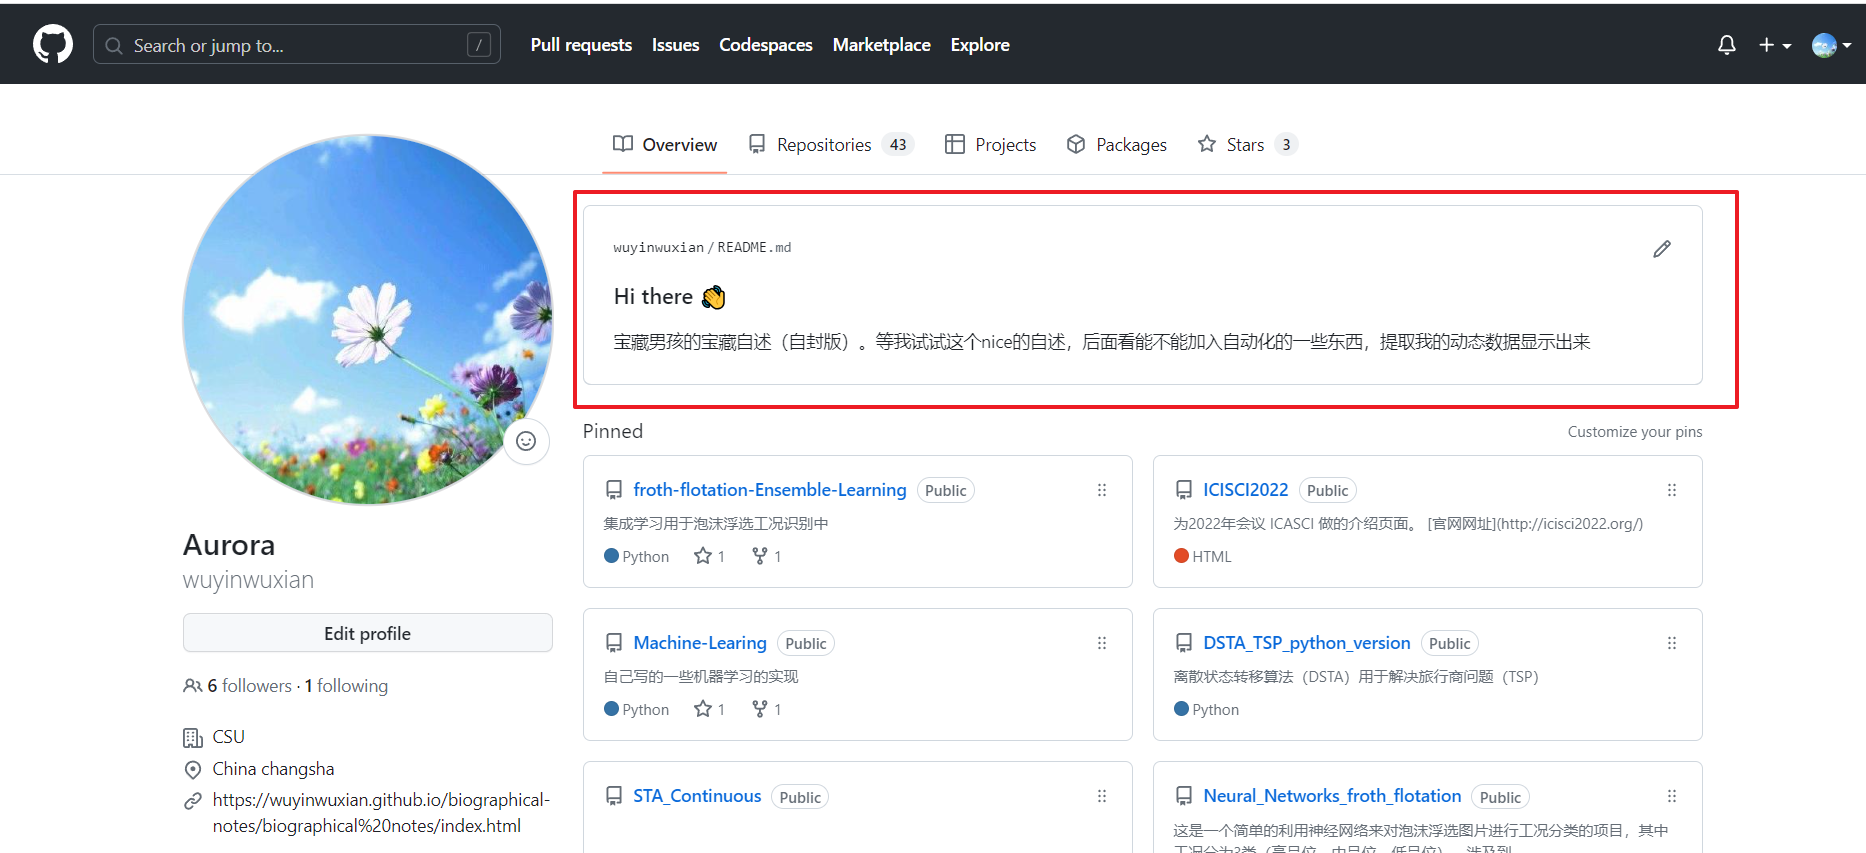Grab the drag handle on froth-flotation-Ensemble-Learning card
Screen dimensions: 1866x853
1101,490
